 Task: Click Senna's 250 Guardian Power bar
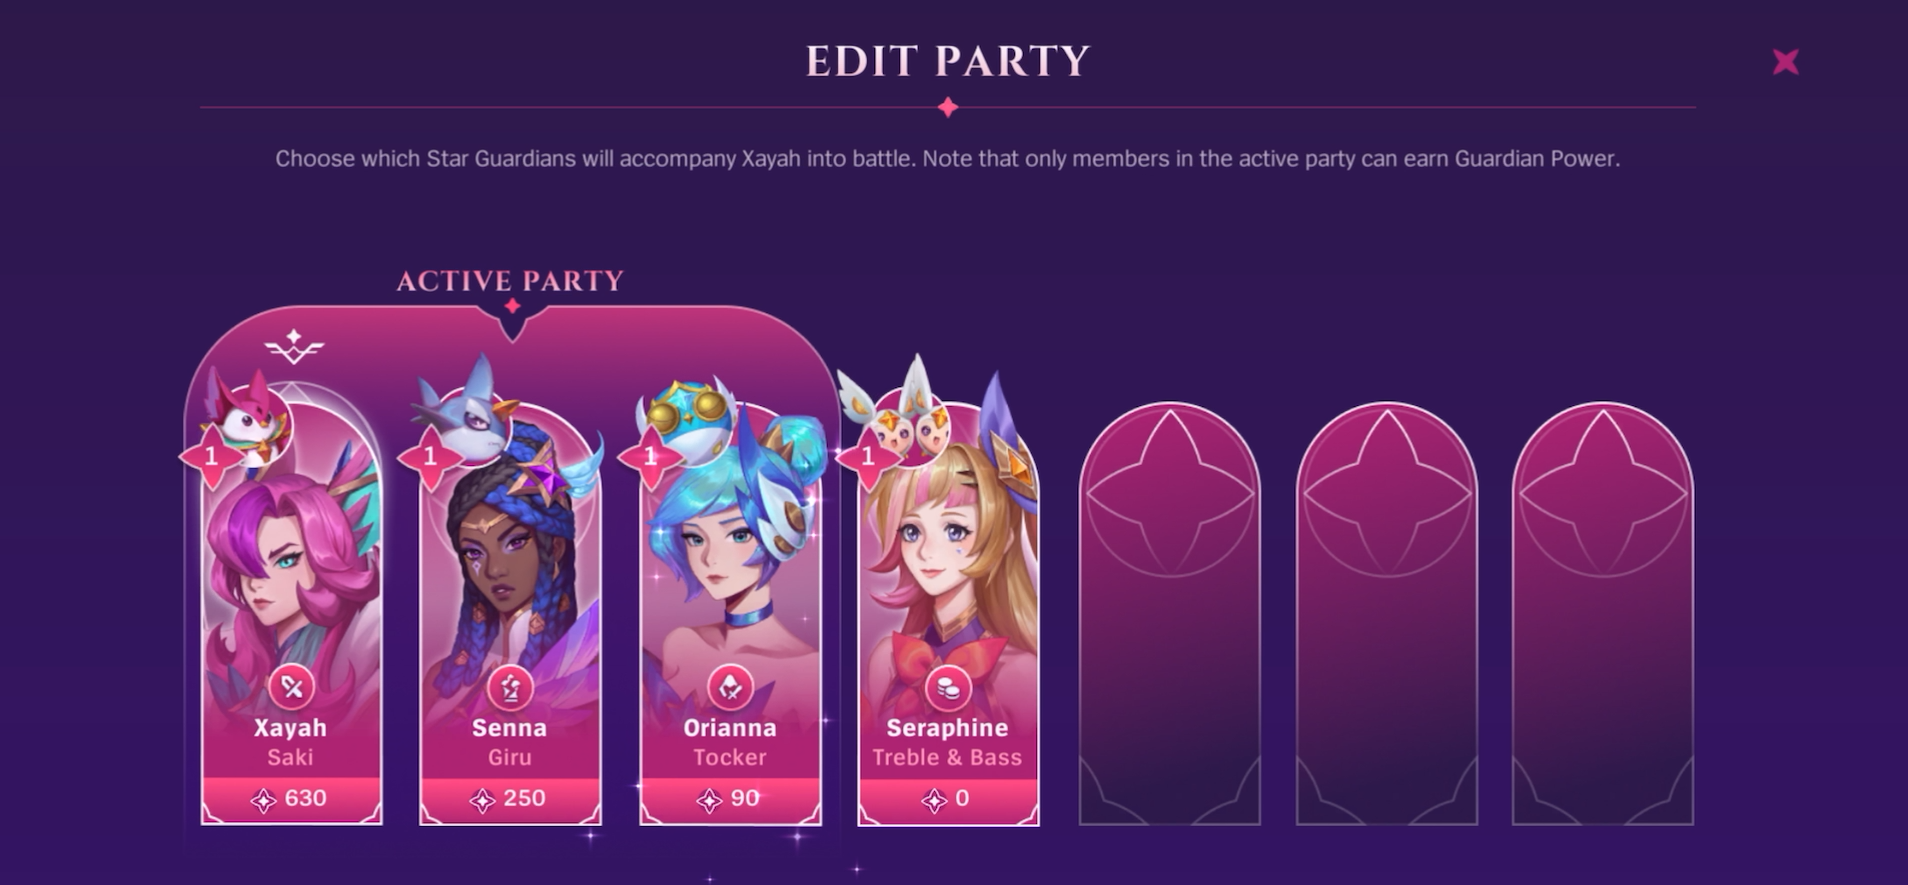point(510,799)
